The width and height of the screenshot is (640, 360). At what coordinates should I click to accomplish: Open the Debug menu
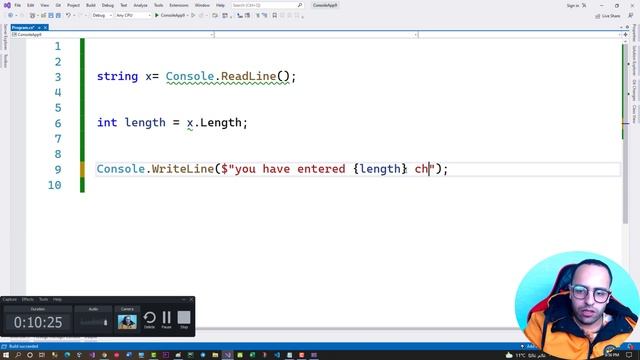[108, 5]
